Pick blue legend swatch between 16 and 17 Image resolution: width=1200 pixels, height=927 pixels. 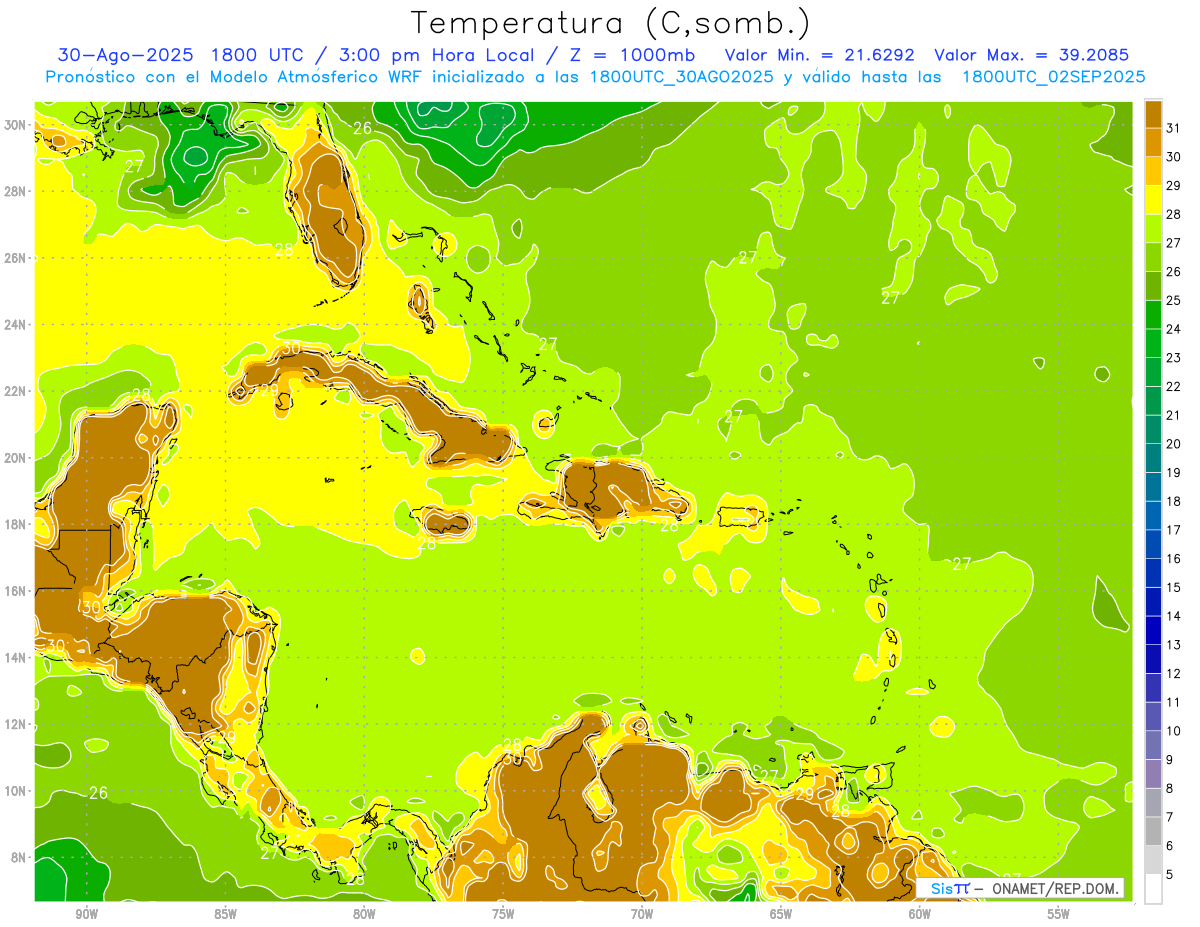pos(1153,543)
